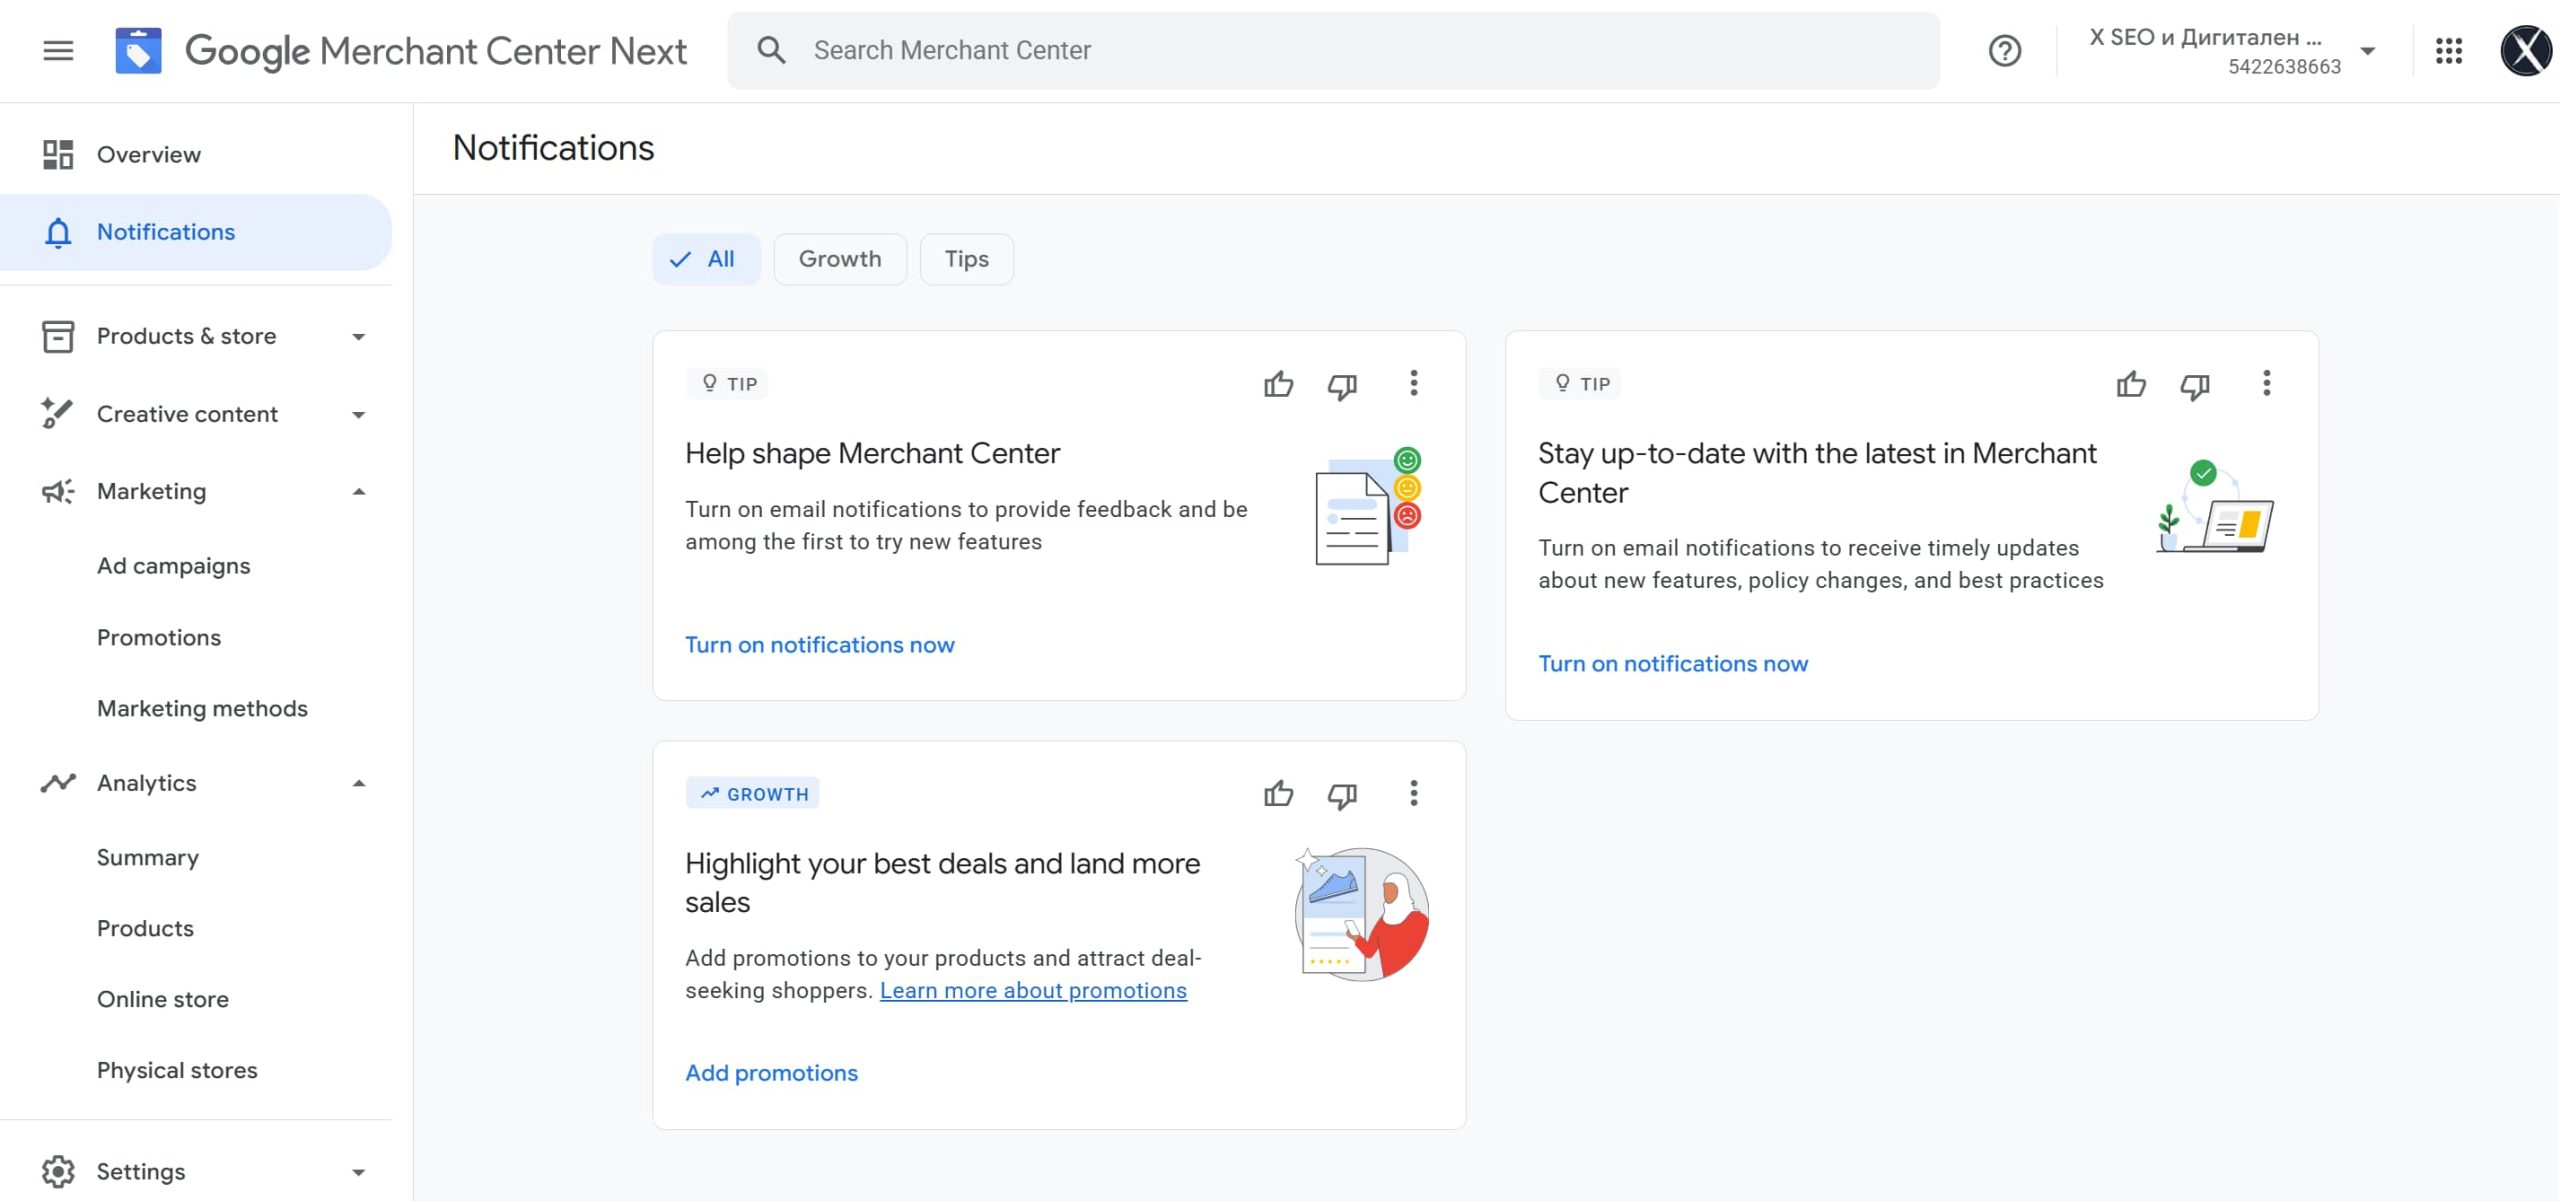Viewport: 2560px width, 1201px height.
Task: Collapse the Marketing section arrow
Action: pyautogui.click(x=359, y=491)
